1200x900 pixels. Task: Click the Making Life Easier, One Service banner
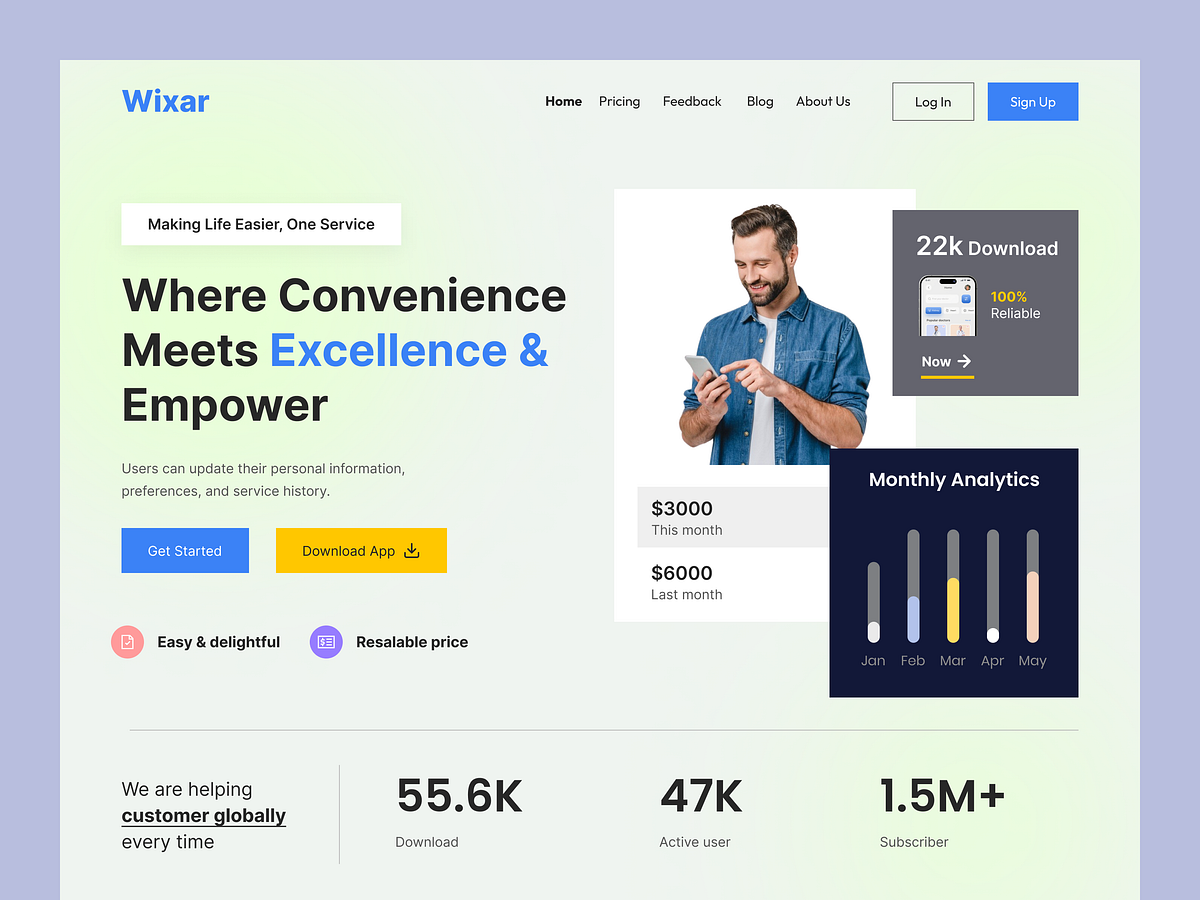pos(261,223)
